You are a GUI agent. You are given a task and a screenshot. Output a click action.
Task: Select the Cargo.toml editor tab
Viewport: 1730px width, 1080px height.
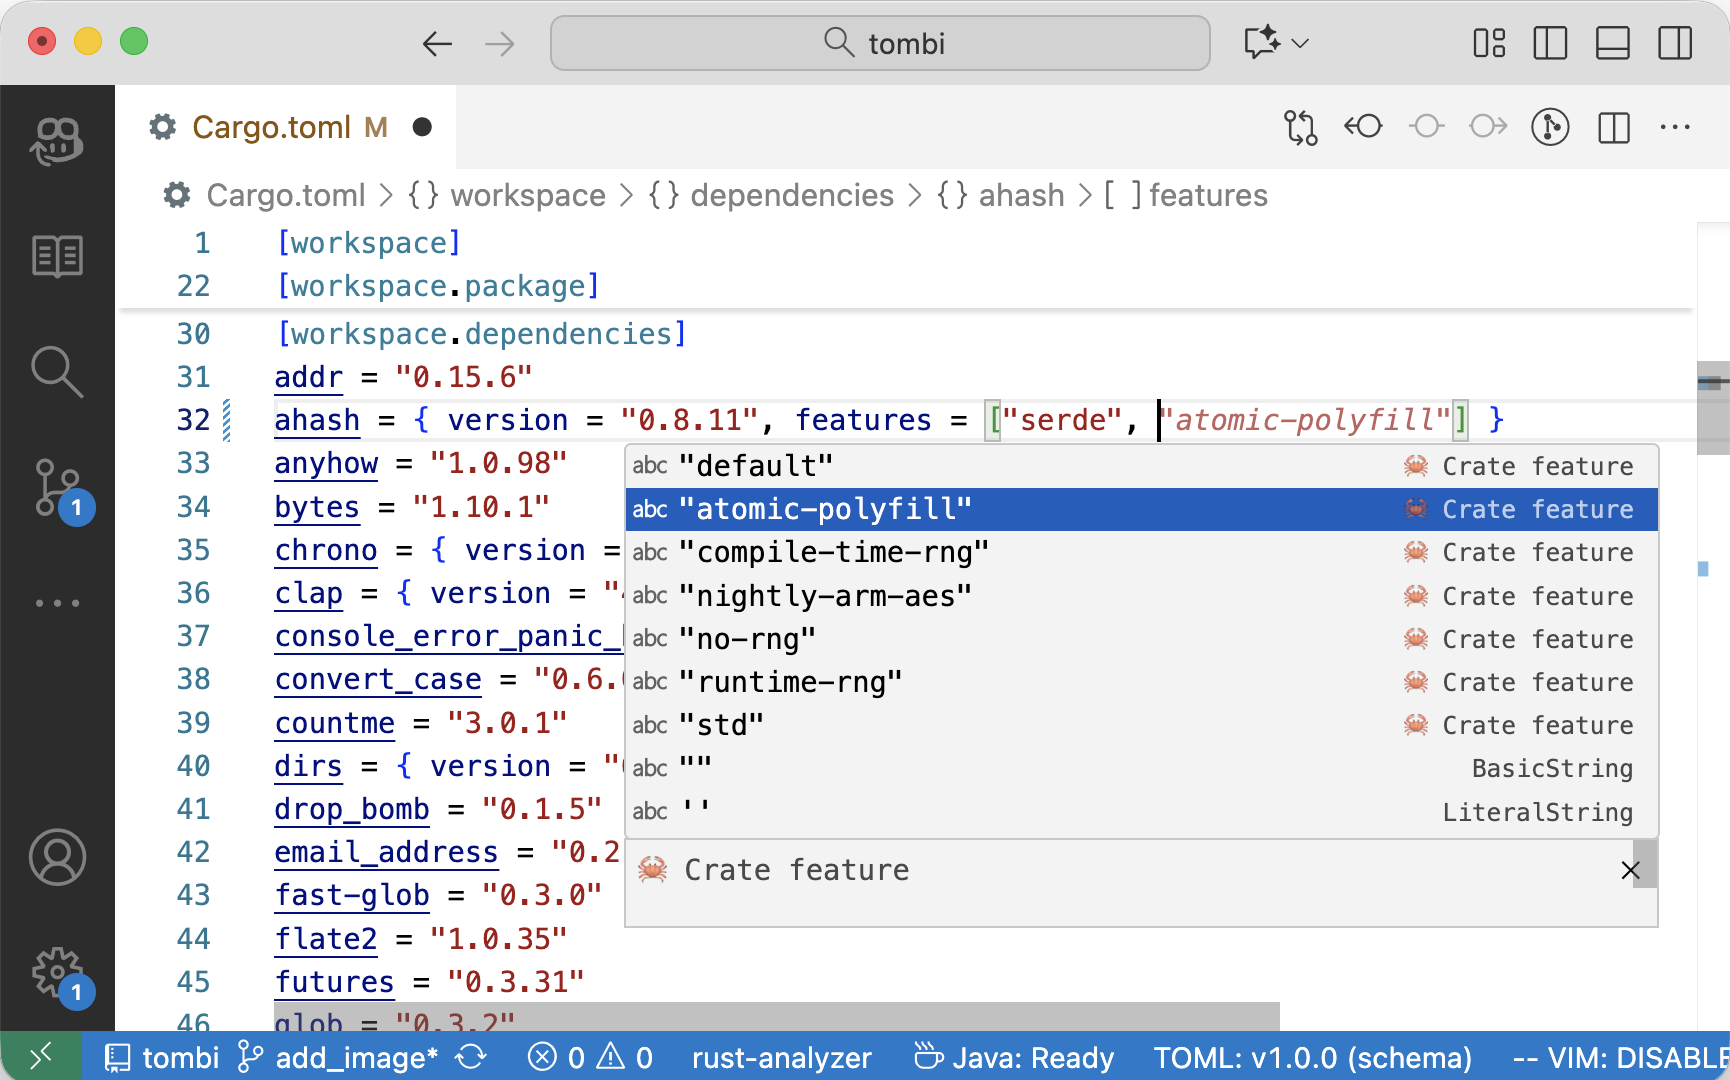270,127
